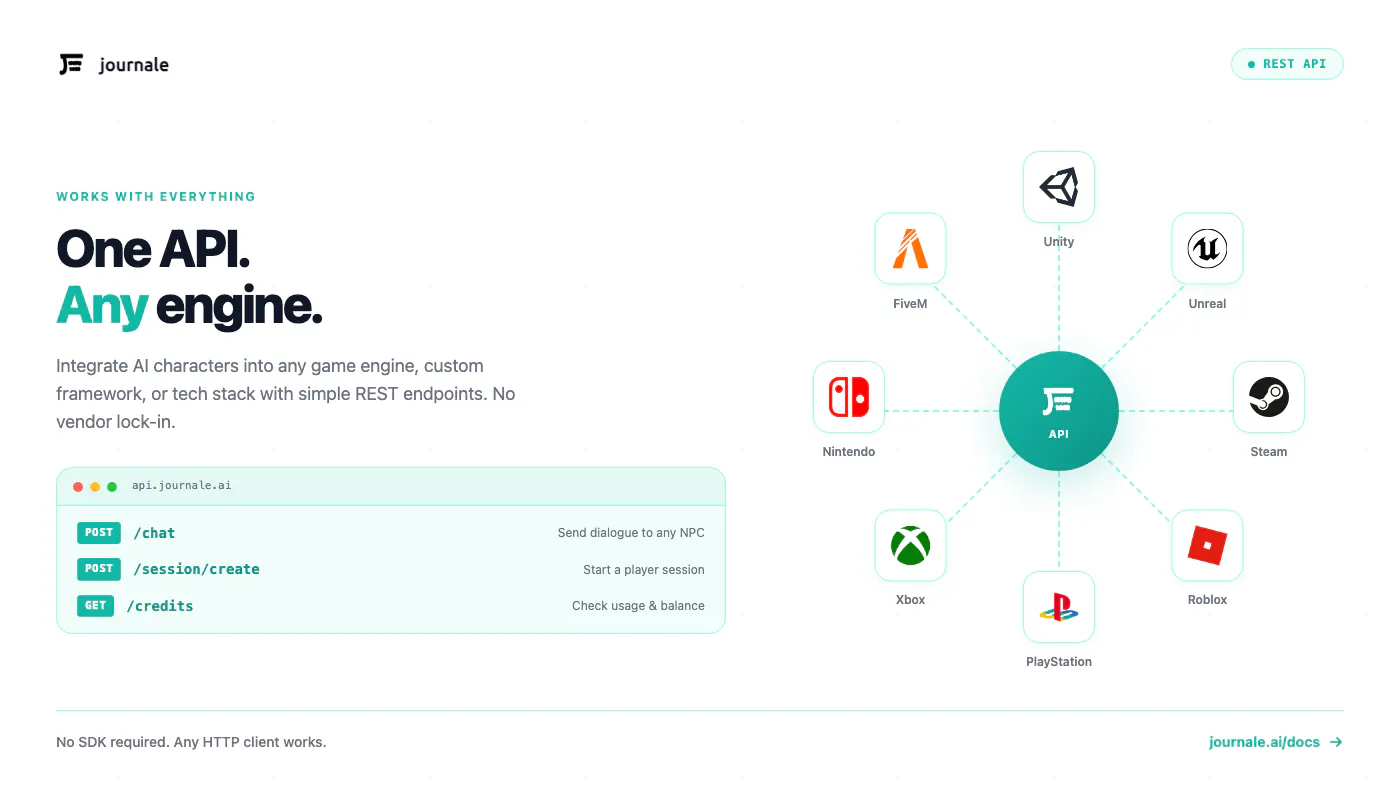Click the Xbox label text

point(910,600)
